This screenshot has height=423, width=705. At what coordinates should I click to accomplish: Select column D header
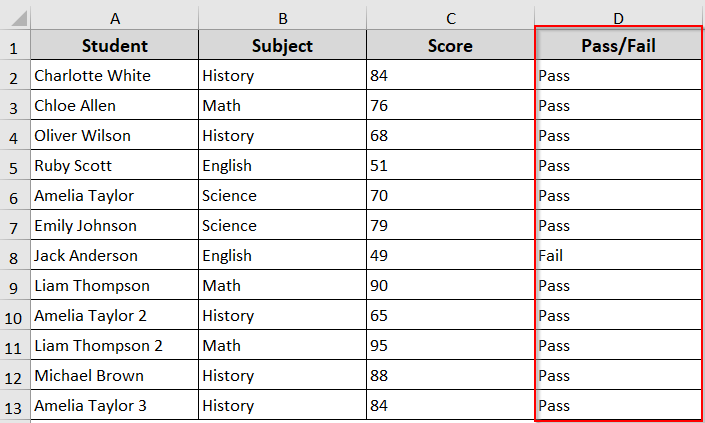tap(618, 17)
